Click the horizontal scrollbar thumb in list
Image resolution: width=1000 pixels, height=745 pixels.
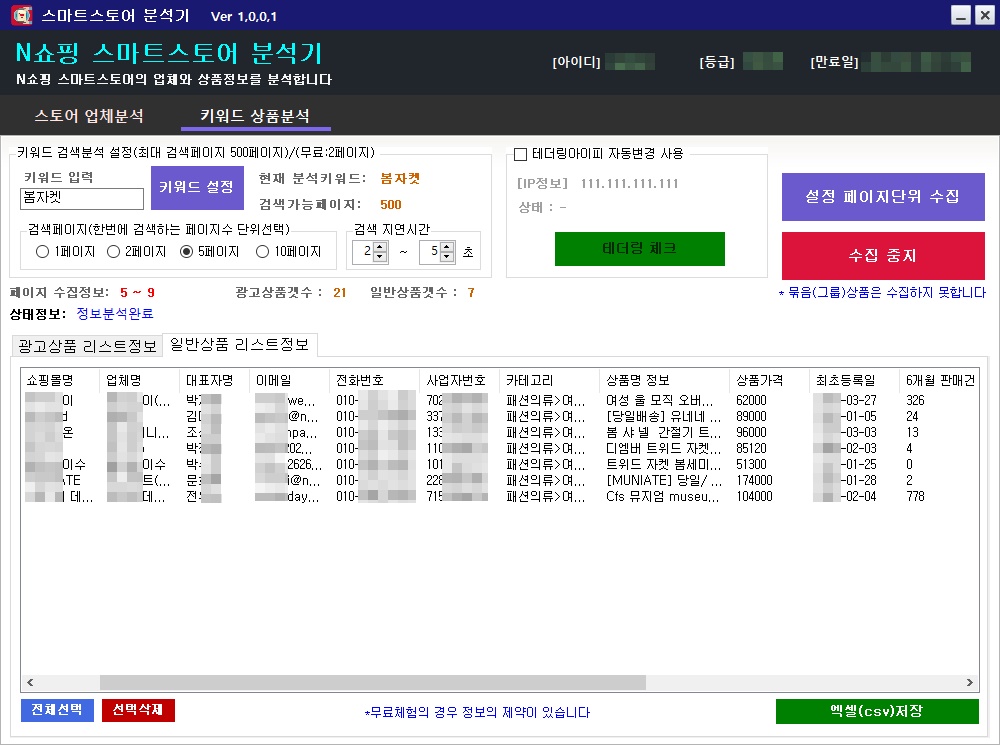pos(373,682)
